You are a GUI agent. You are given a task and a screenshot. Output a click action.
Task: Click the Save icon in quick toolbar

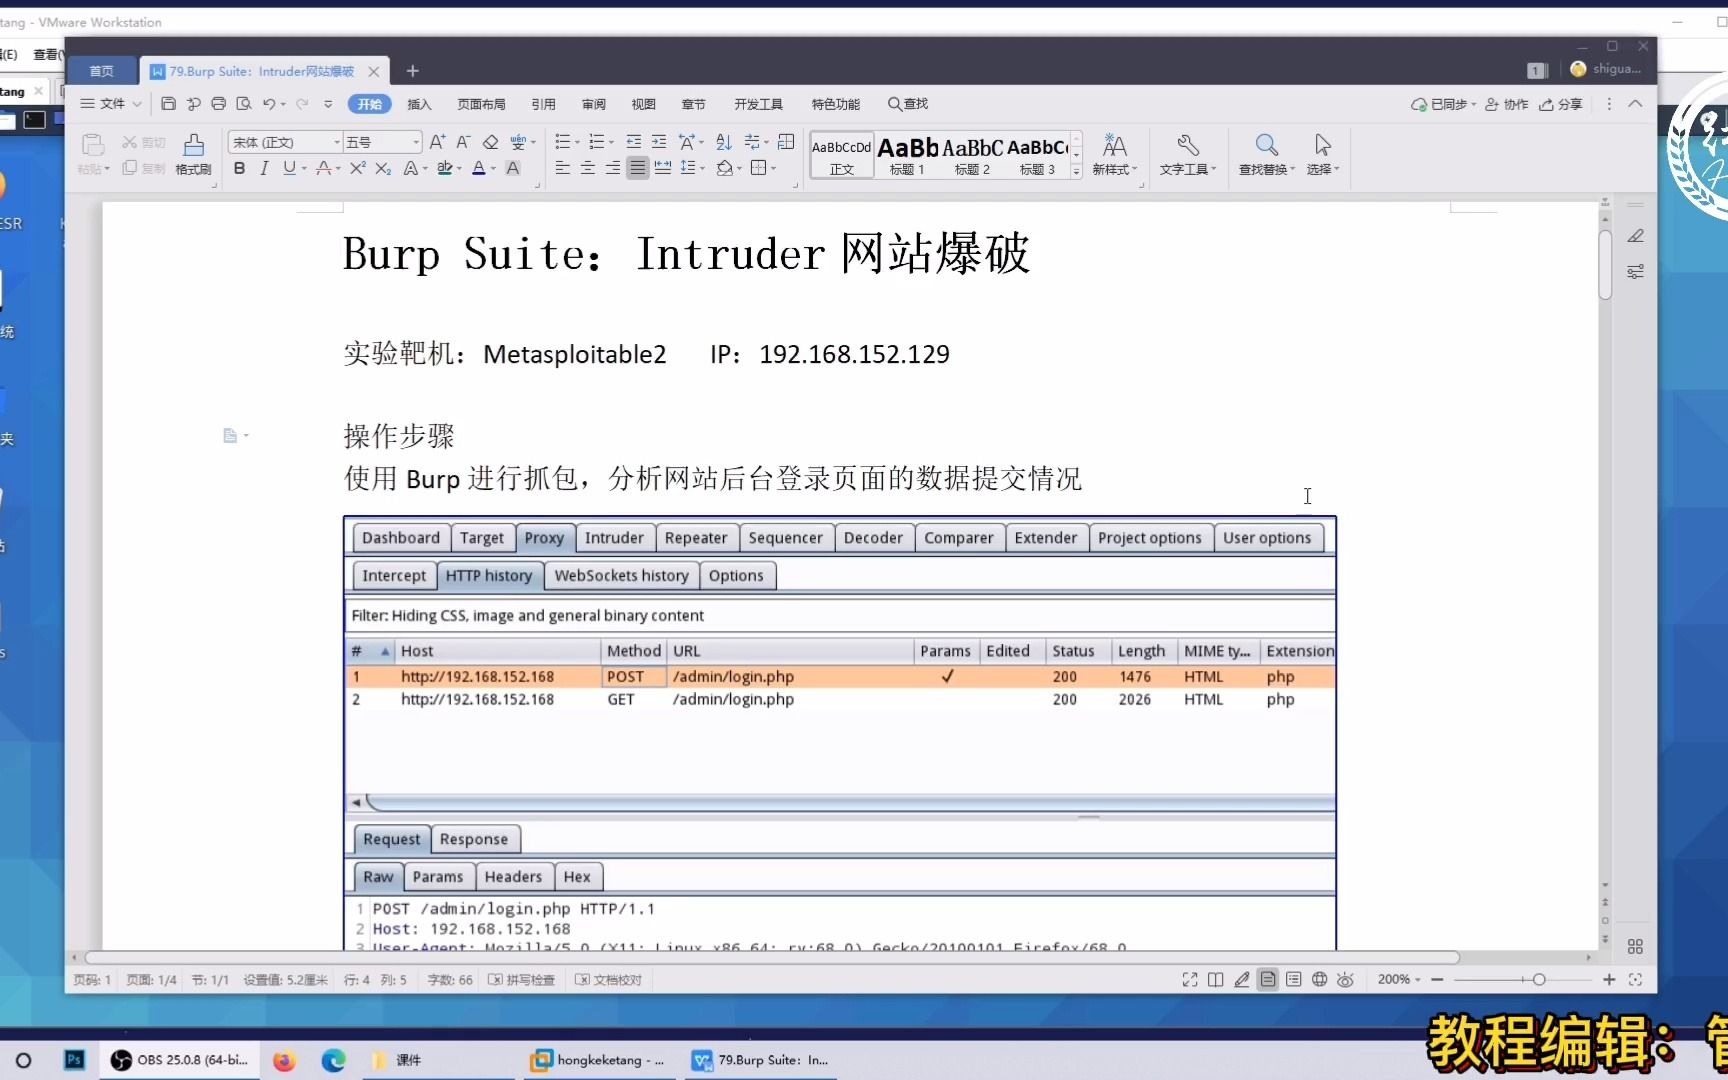168,104
